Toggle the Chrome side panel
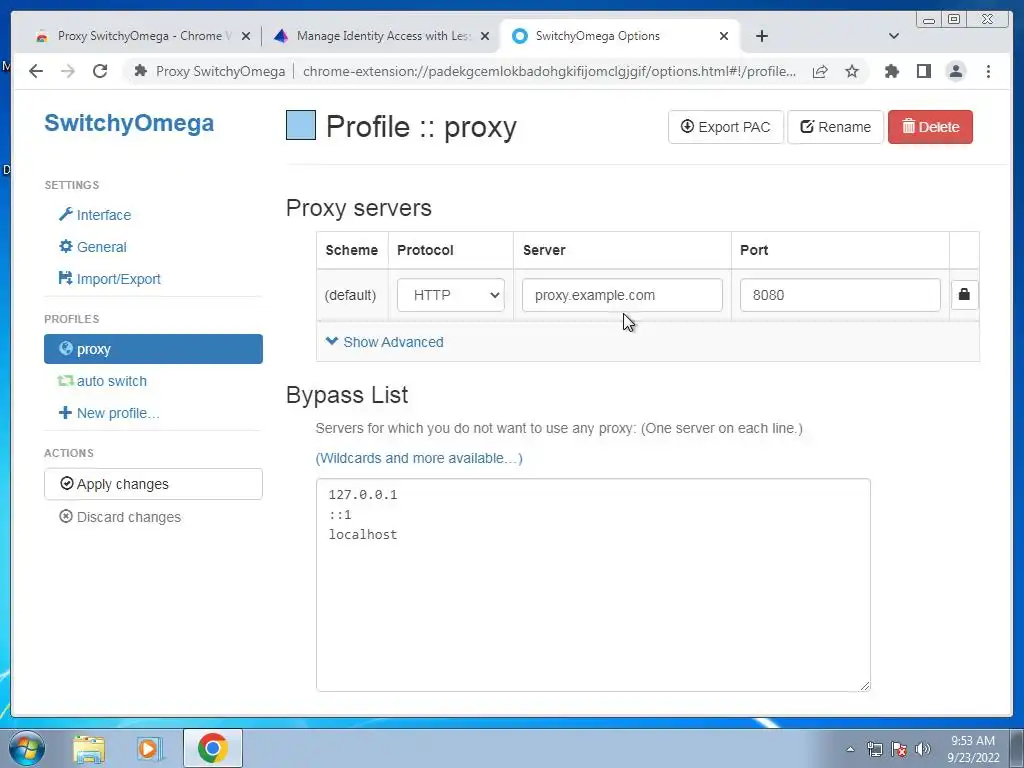 pos(923,71)
